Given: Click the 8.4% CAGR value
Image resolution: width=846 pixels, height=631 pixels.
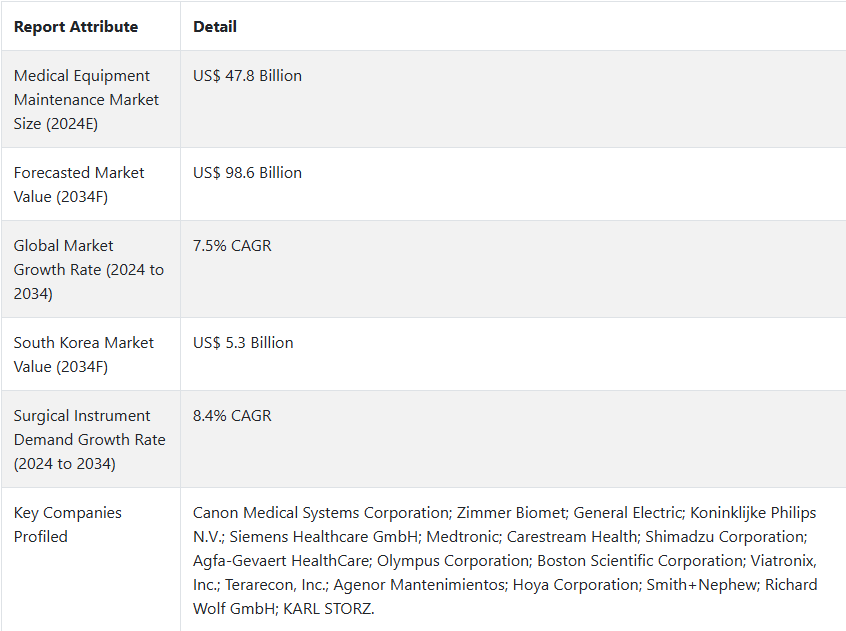Looking at the screenshot, I should point(232,415).
